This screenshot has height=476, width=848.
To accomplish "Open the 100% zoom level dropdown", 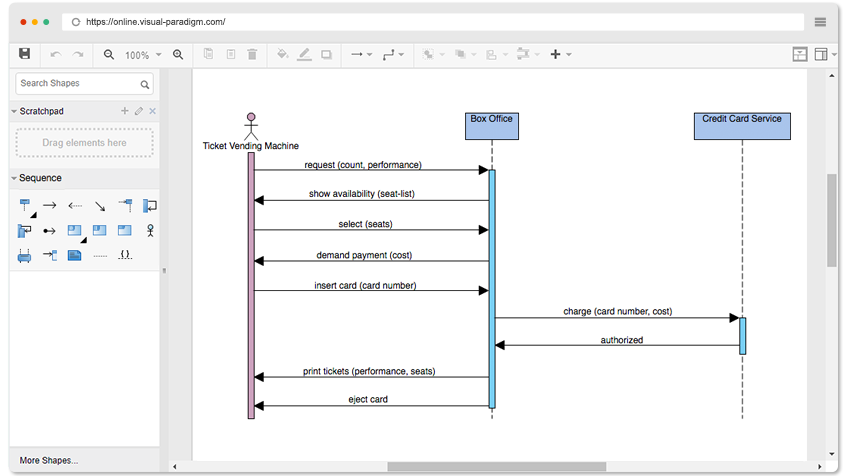I will pyautogui.click(x=143, y=55).
